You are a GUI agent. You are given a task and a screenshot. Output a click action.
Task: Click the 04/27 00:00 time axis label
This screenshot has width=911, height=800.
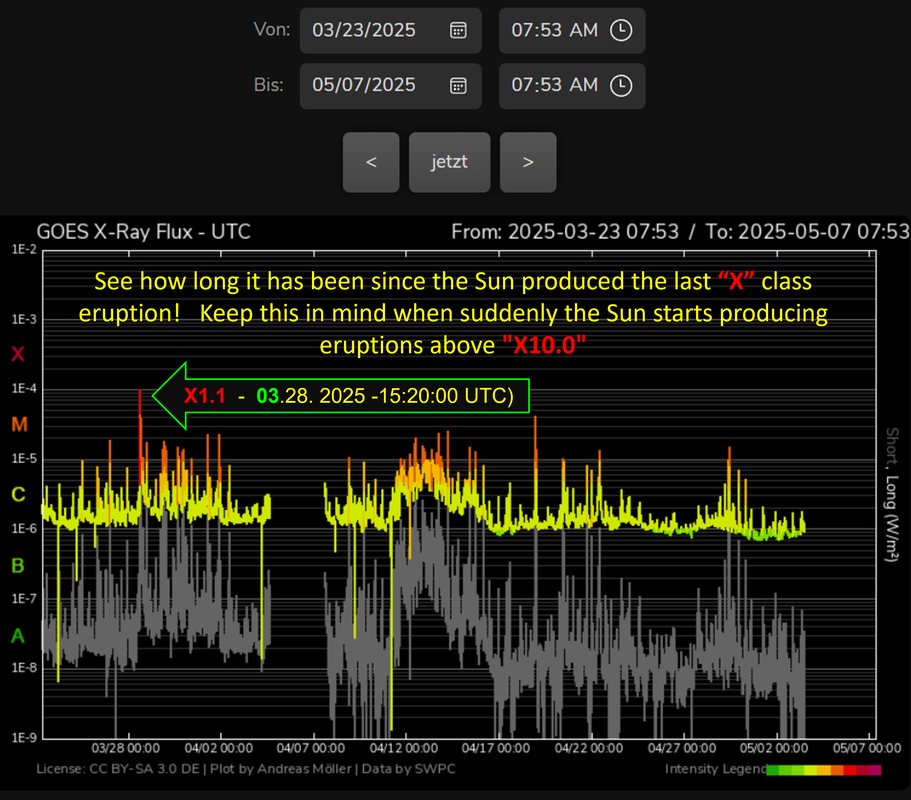[682, 748]
